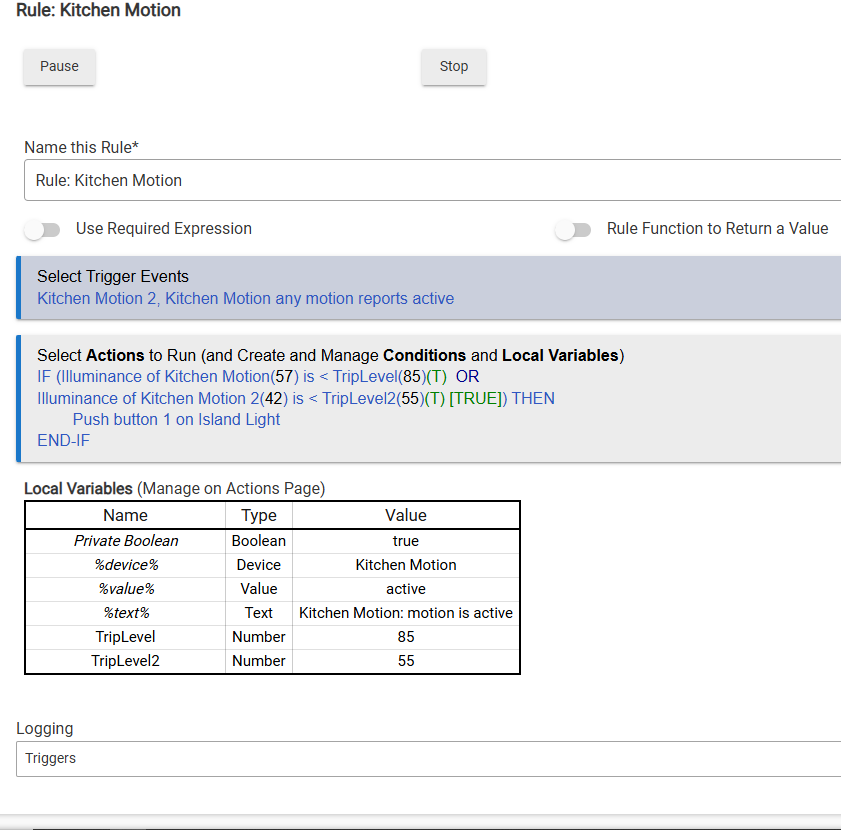Viewport: 841px width, 830px height.
Task: Open the Logging dropdown
Action: 430,759
